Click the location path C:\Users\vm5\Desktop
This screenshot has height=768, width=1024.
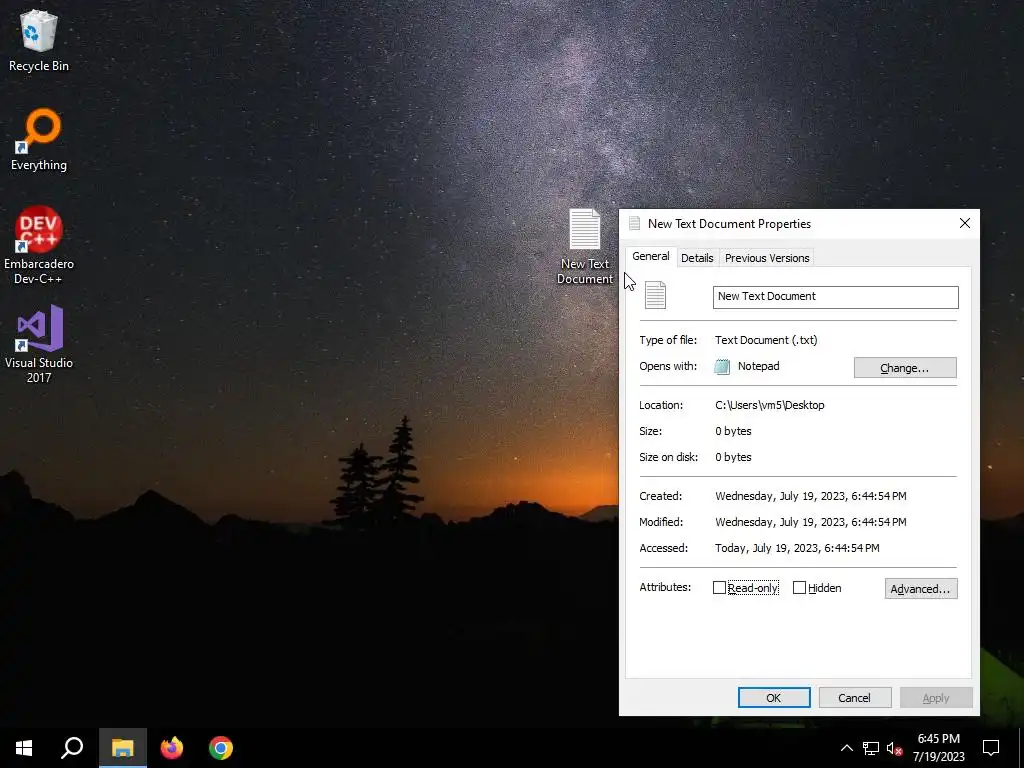769,405
